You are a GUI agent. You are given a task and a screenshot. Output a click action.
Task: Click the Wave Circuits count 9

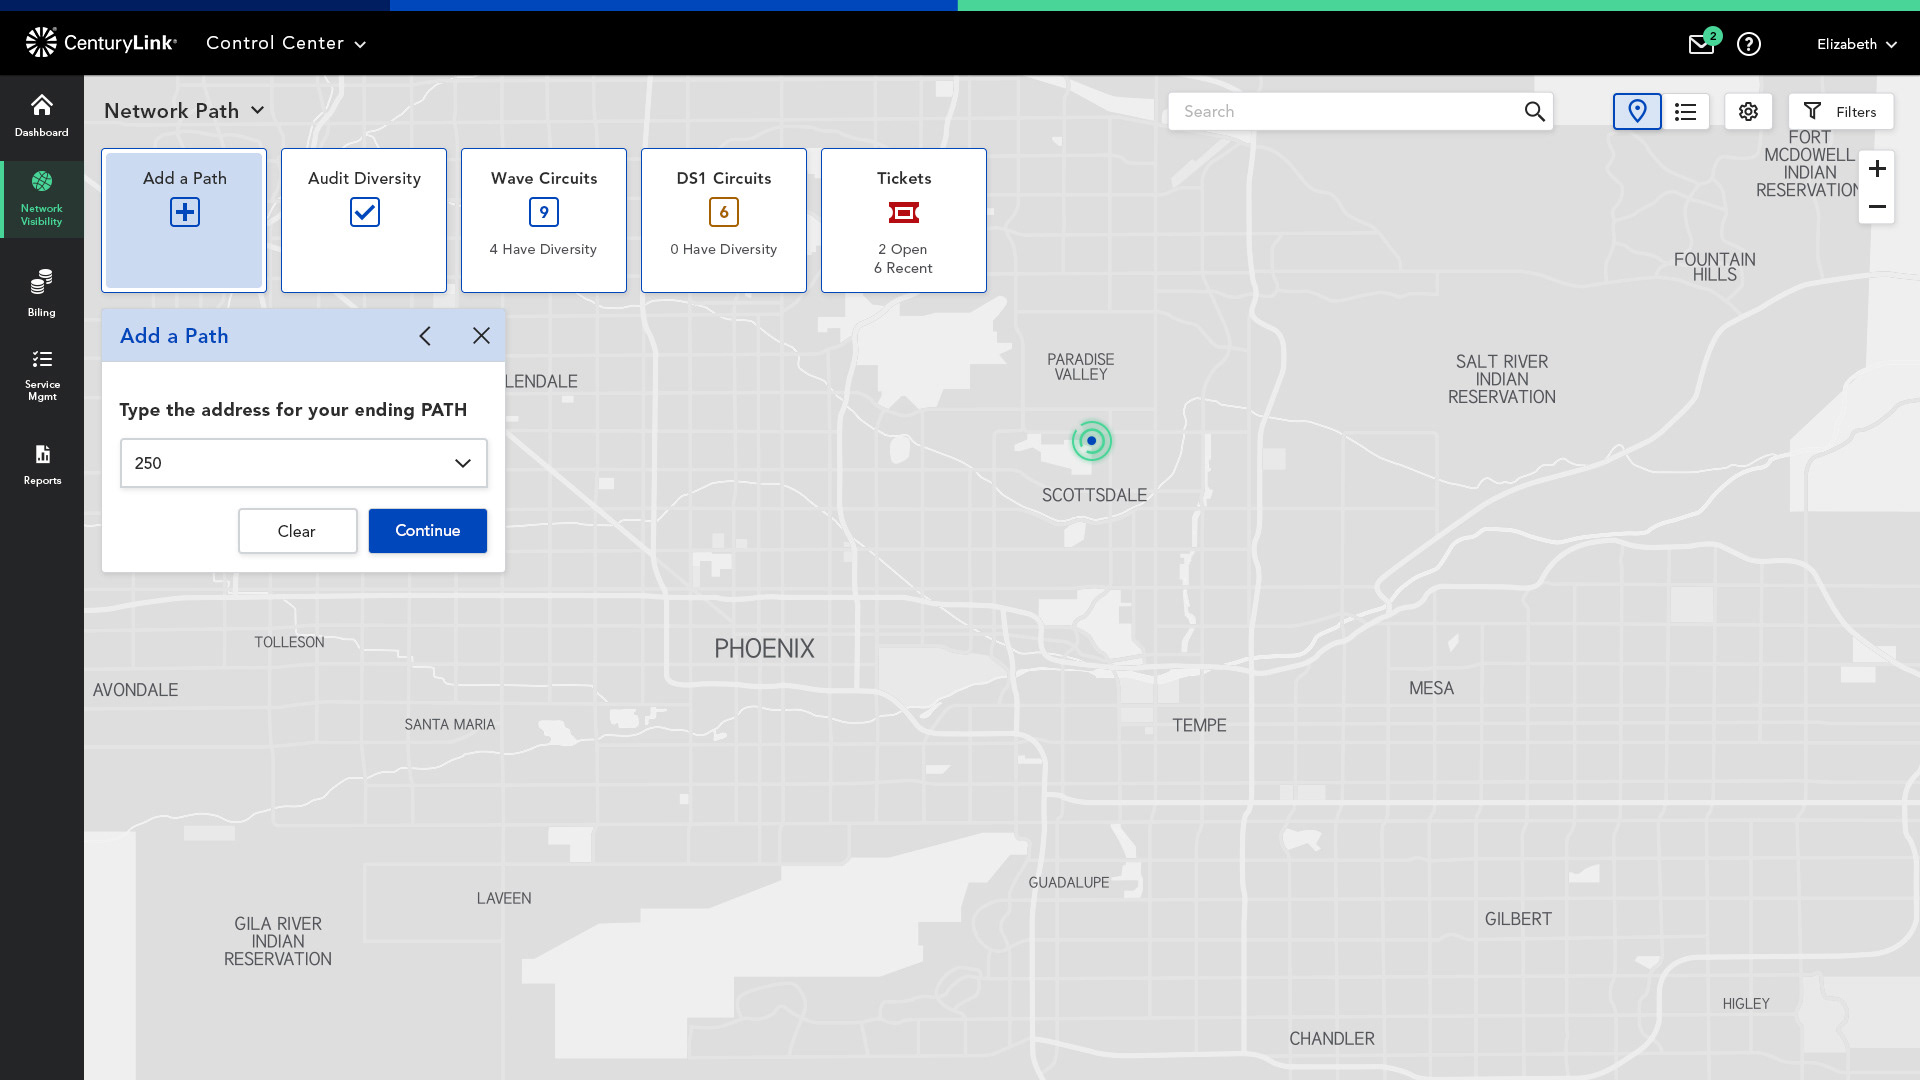tap(544, 212)
